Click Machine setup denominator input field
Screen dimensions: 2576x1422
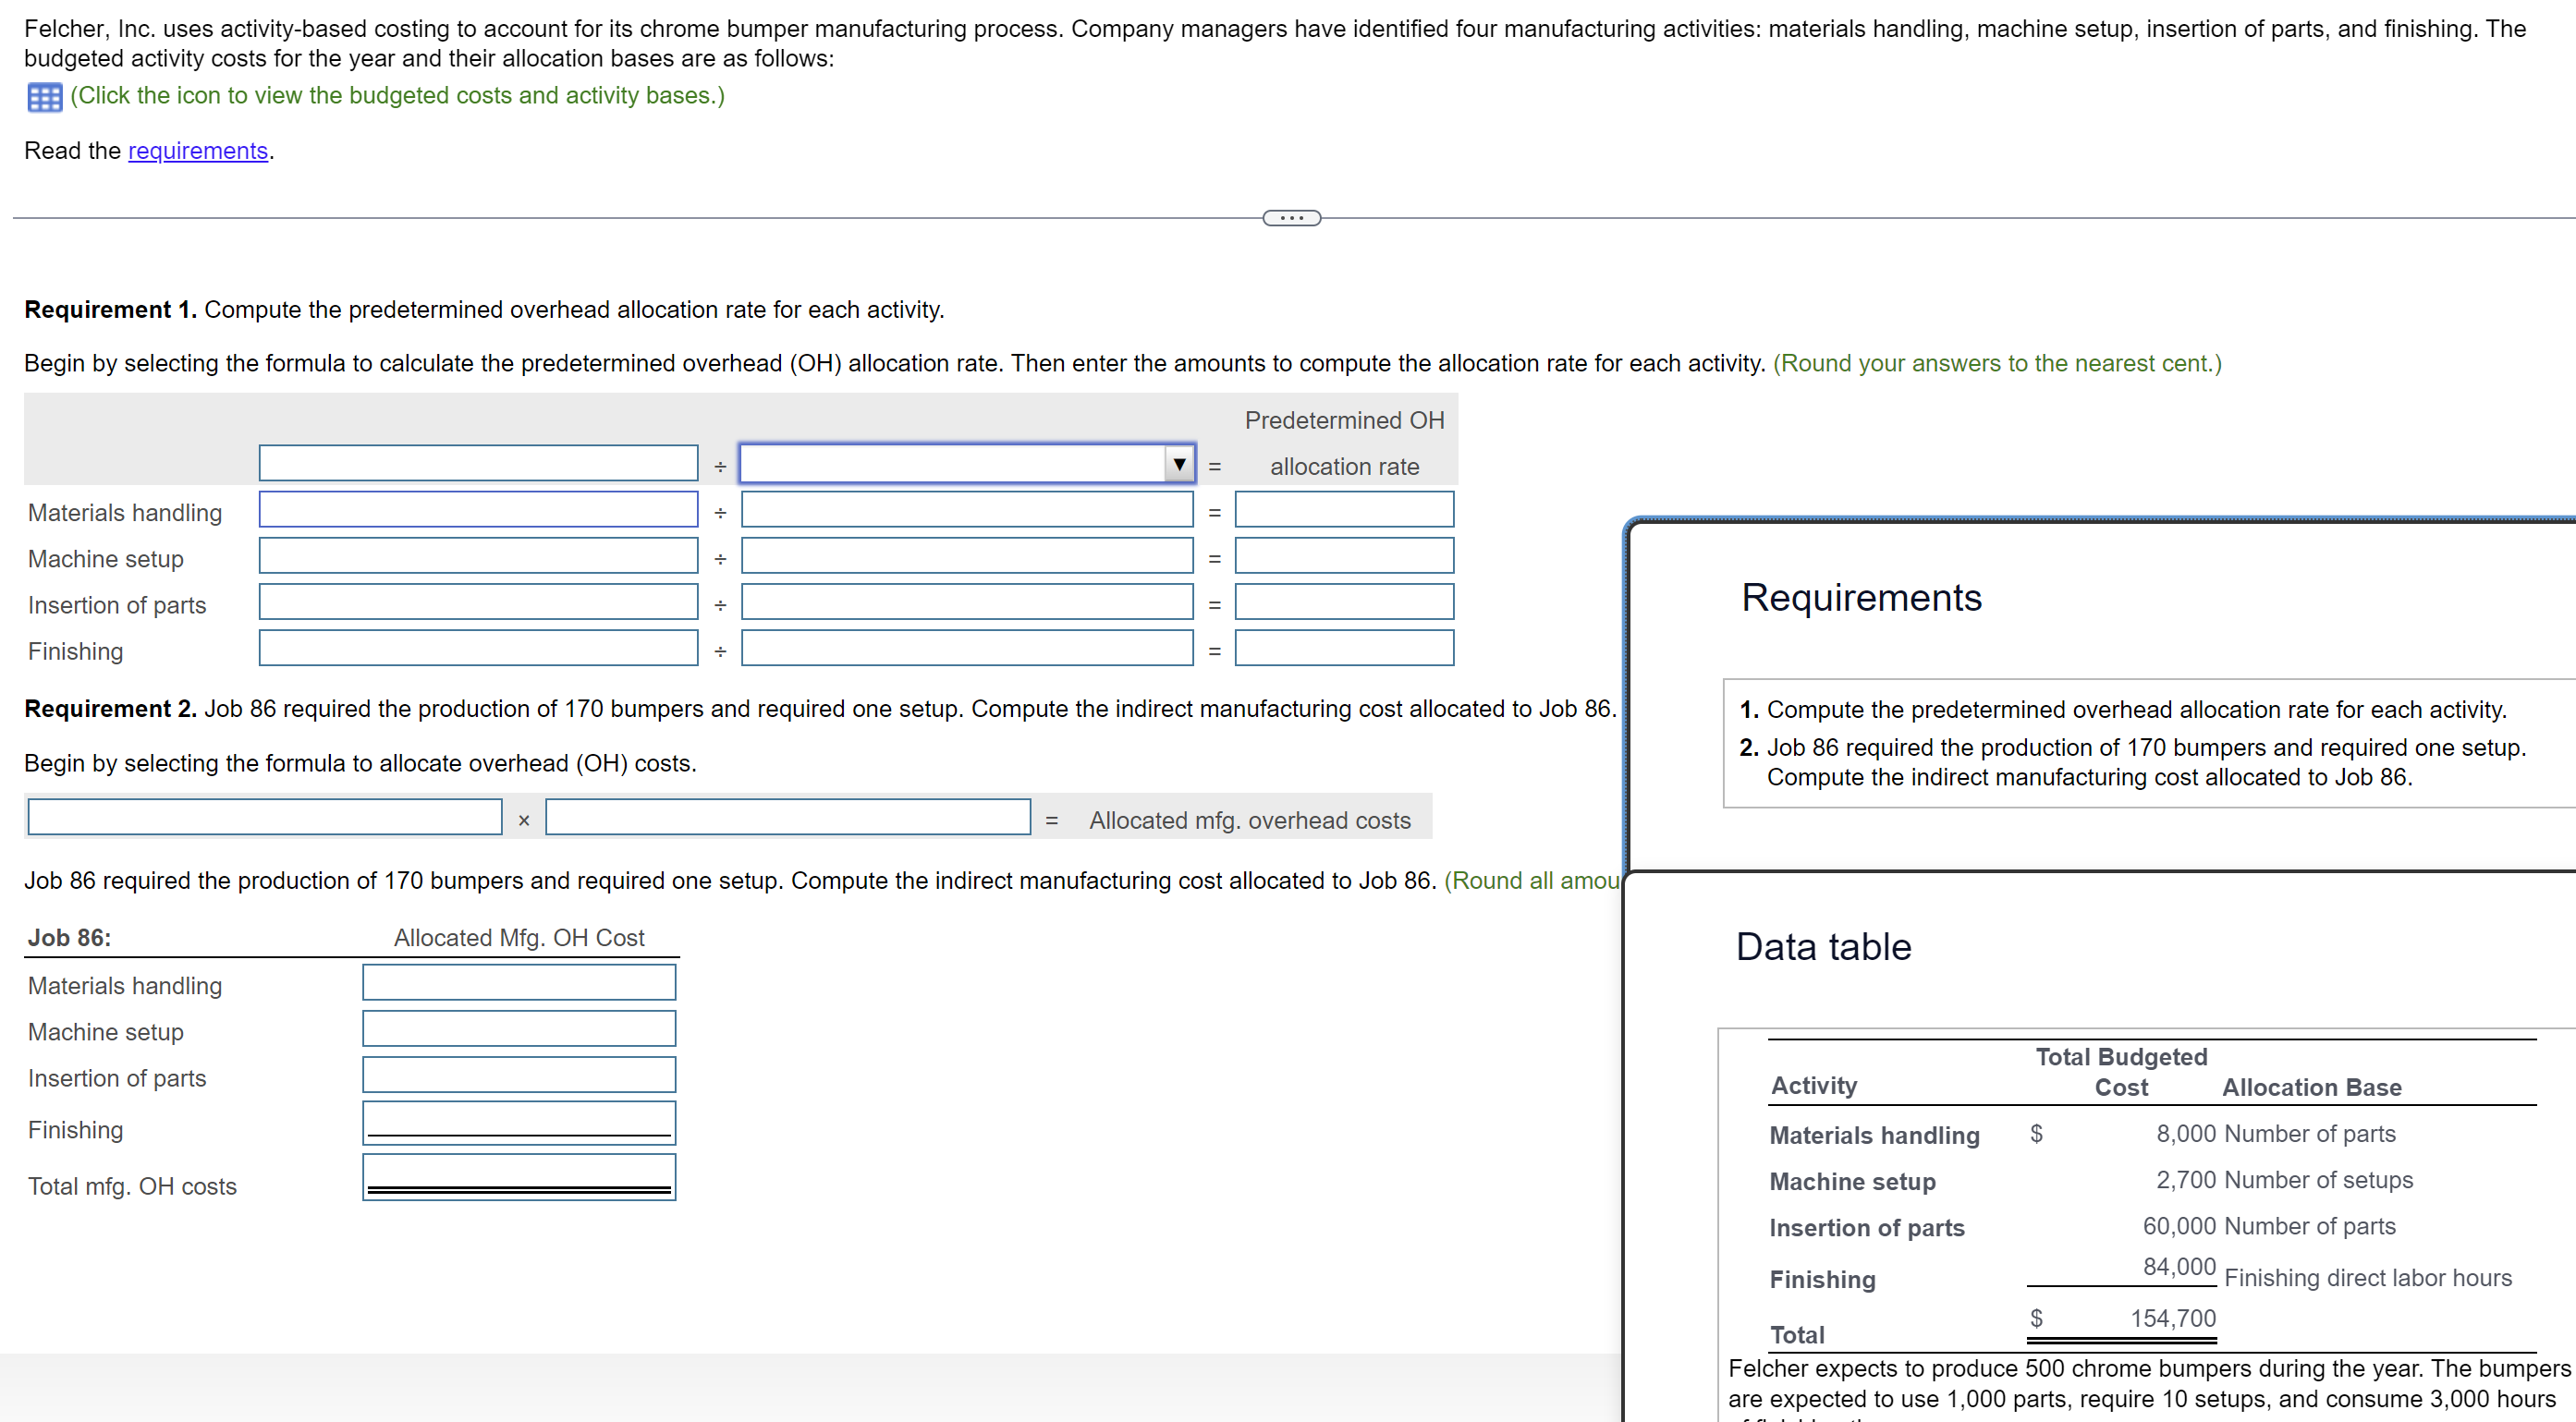coord(966,556)
